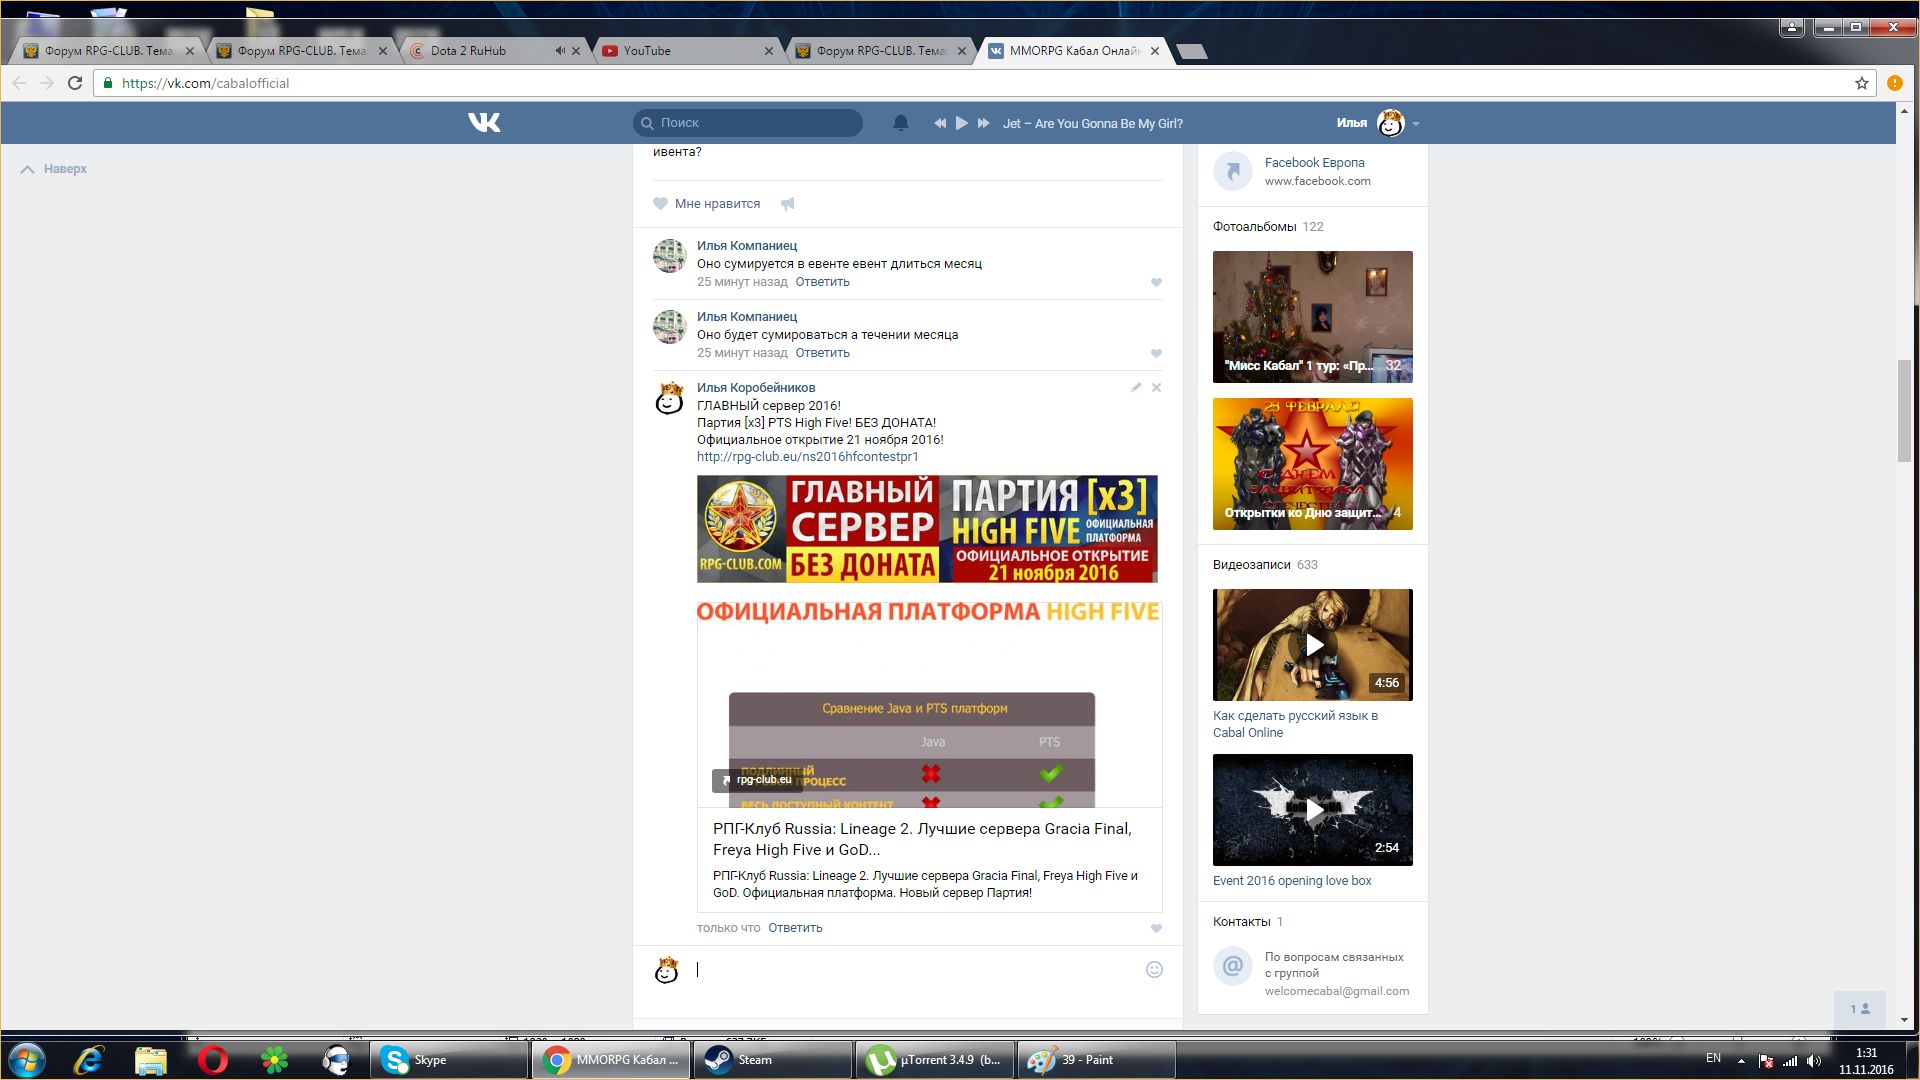
Task: Like the post with Мне нравится
Action: point(706,203)
